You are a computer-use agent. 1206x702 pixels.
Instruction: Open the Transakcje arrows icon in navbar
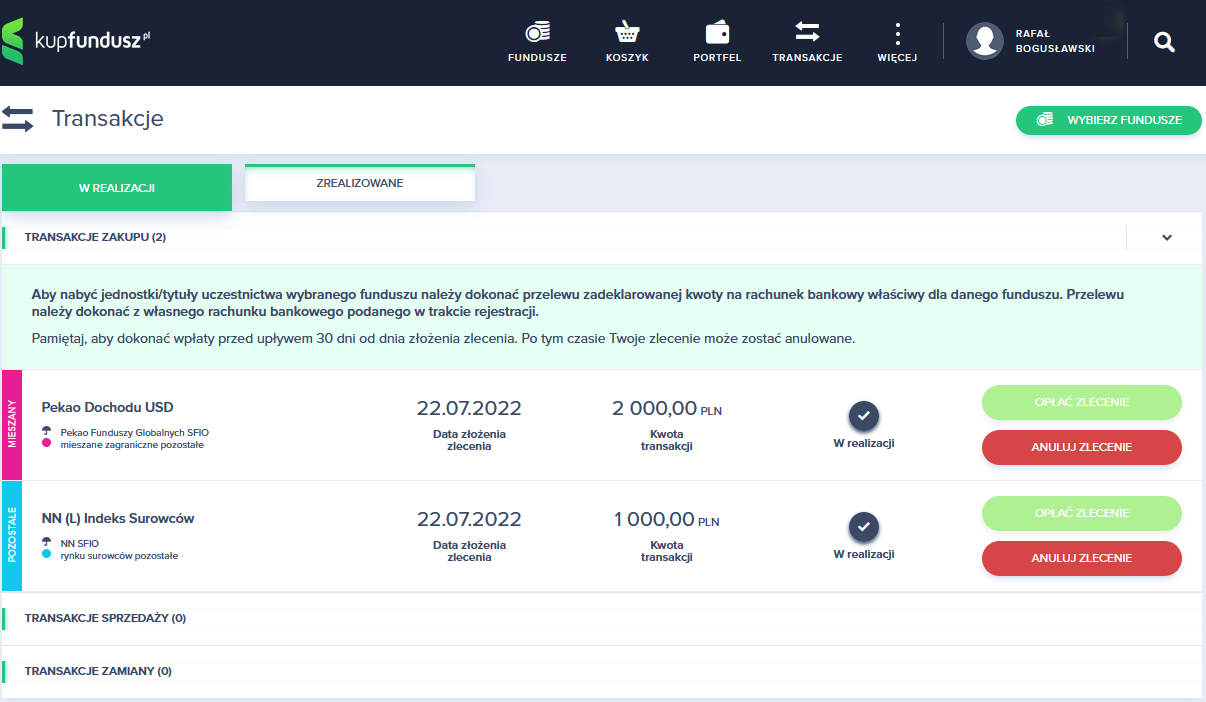pos(807,32)
